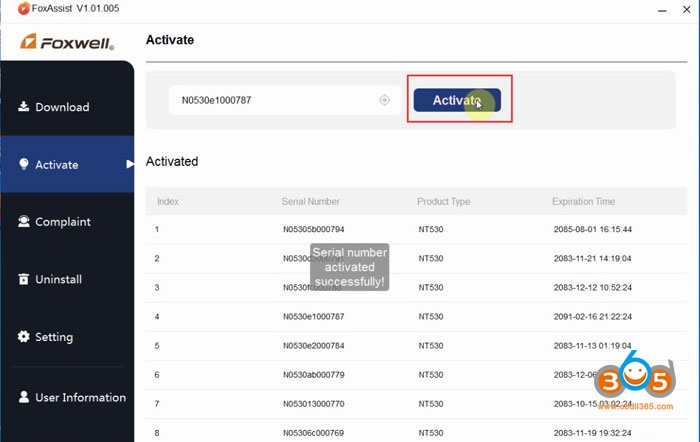Click NT530 product type in row 1
The width and height of the screenshot is (700, 442).
[x=431, y=229]
